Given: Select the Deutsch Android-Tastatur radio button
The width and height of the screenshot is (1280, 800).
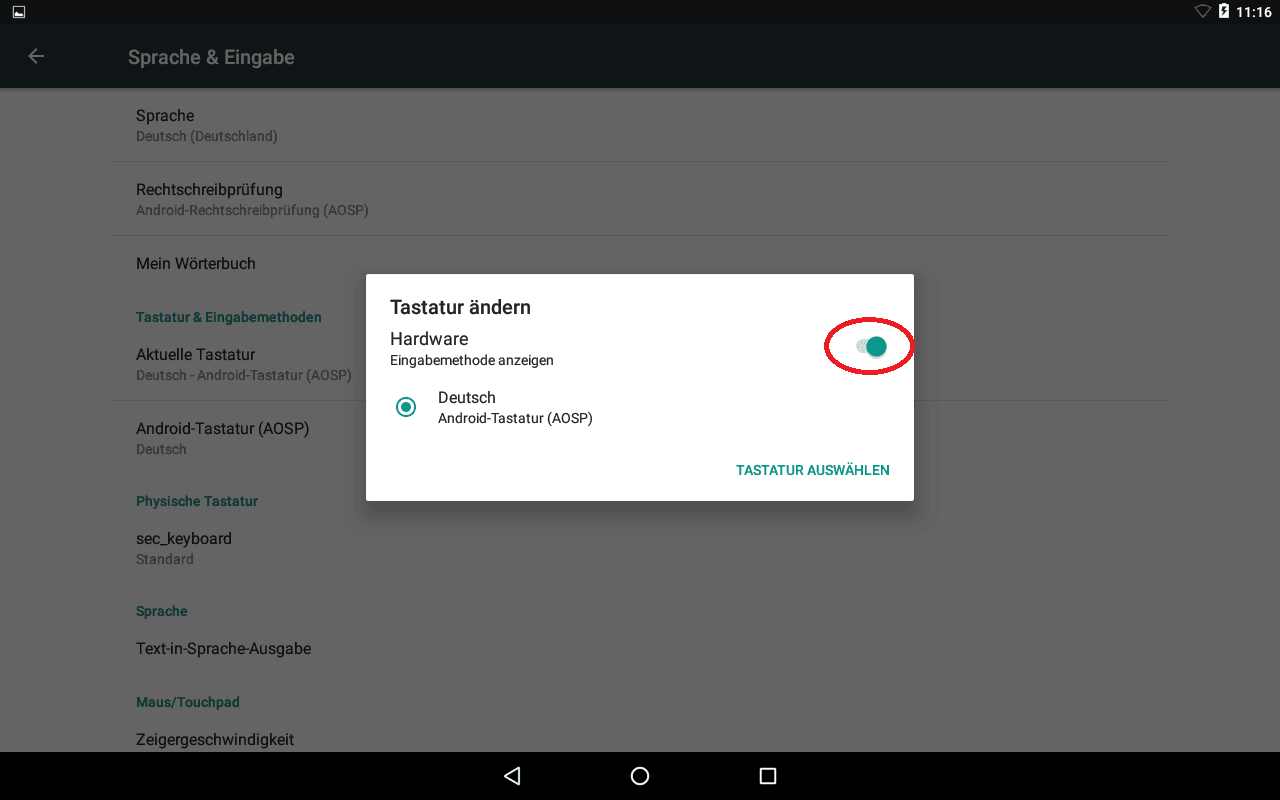Looking at the screenshot, I should point(406,407).
